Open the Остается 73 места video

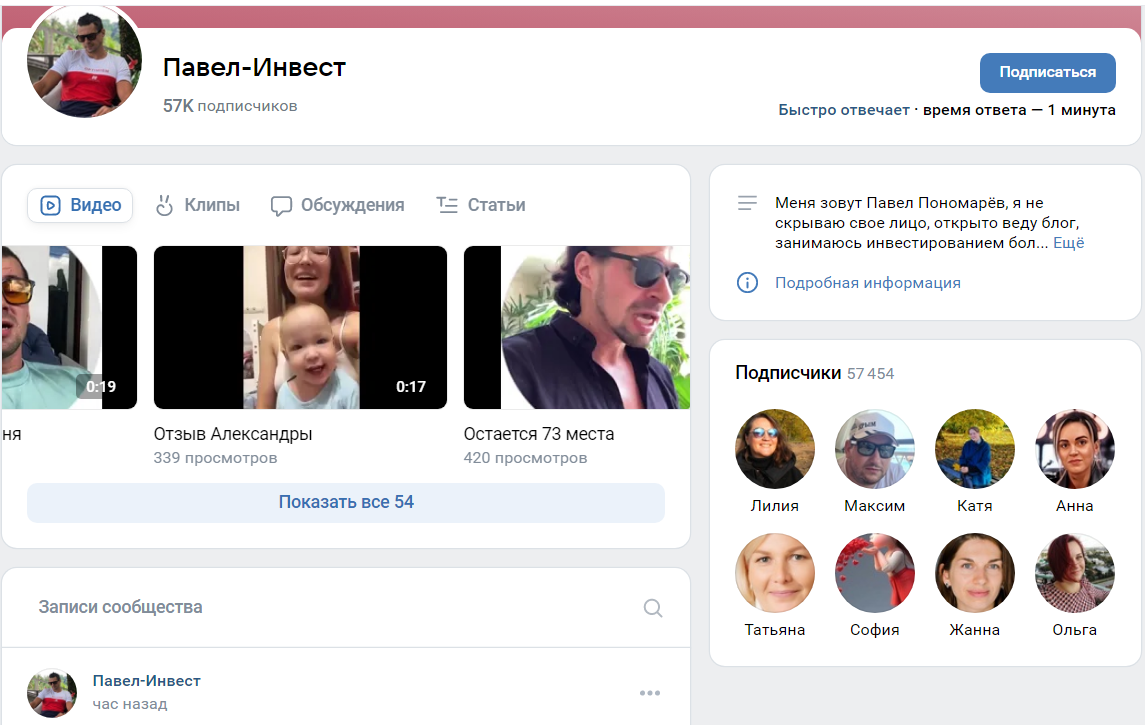coord(576,327)
